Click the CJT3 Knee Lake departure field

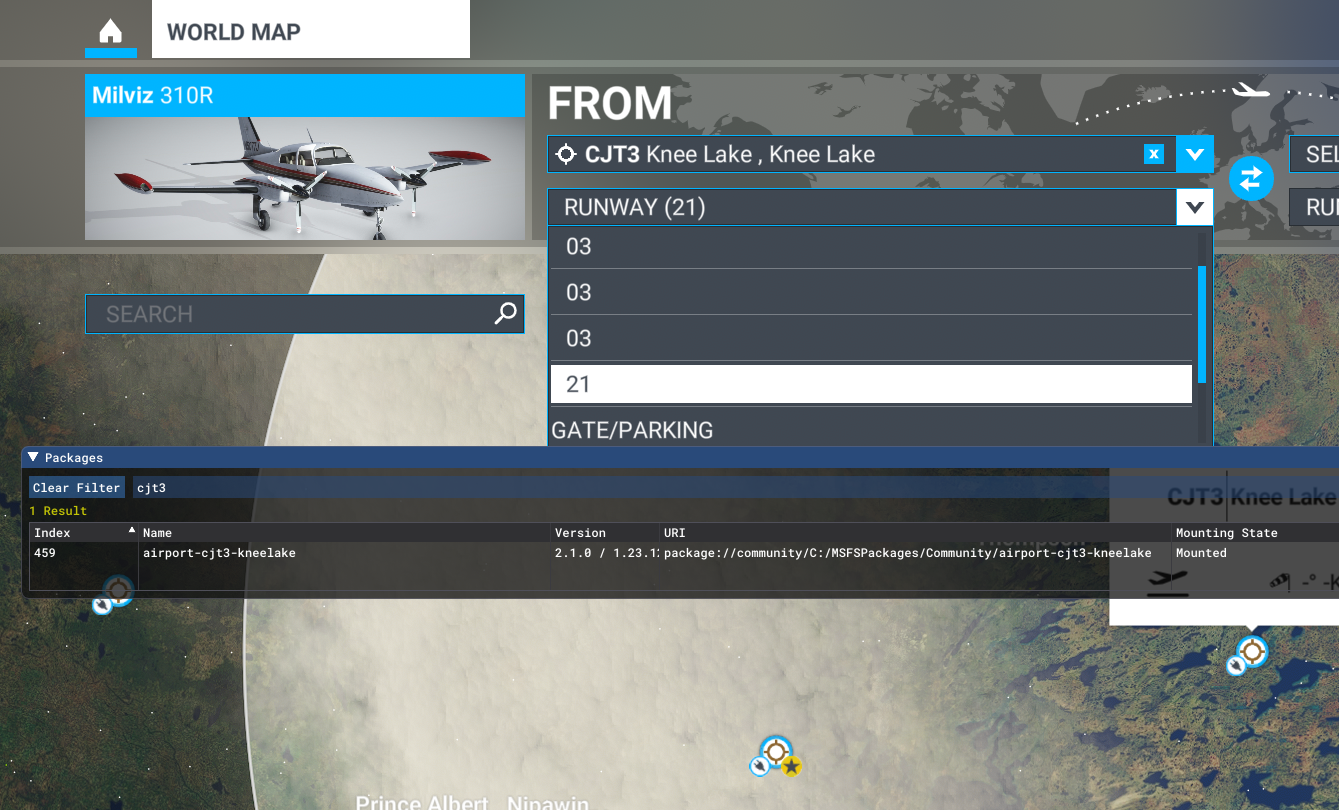[861, 154]
